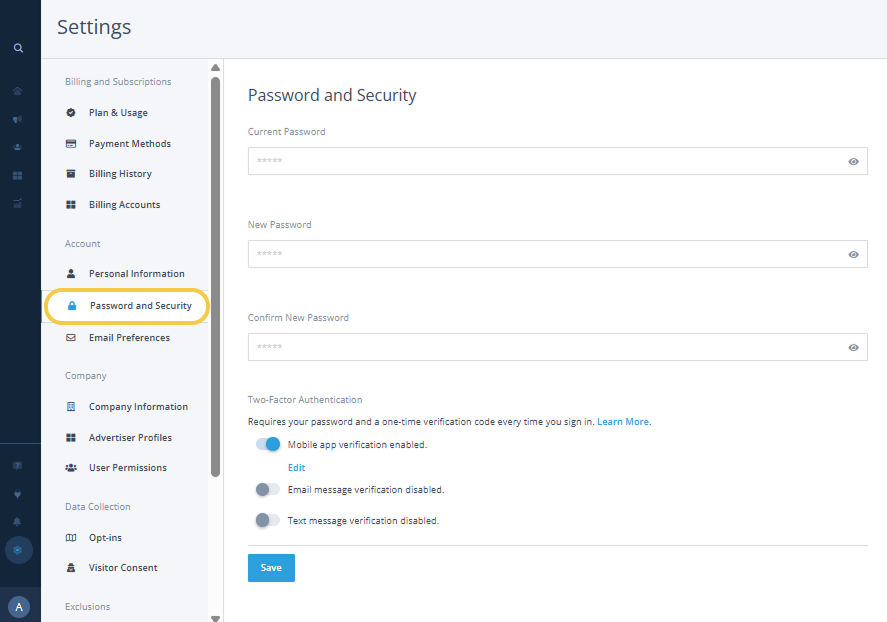Open Personal Information settings page

(x=136, y=273)
